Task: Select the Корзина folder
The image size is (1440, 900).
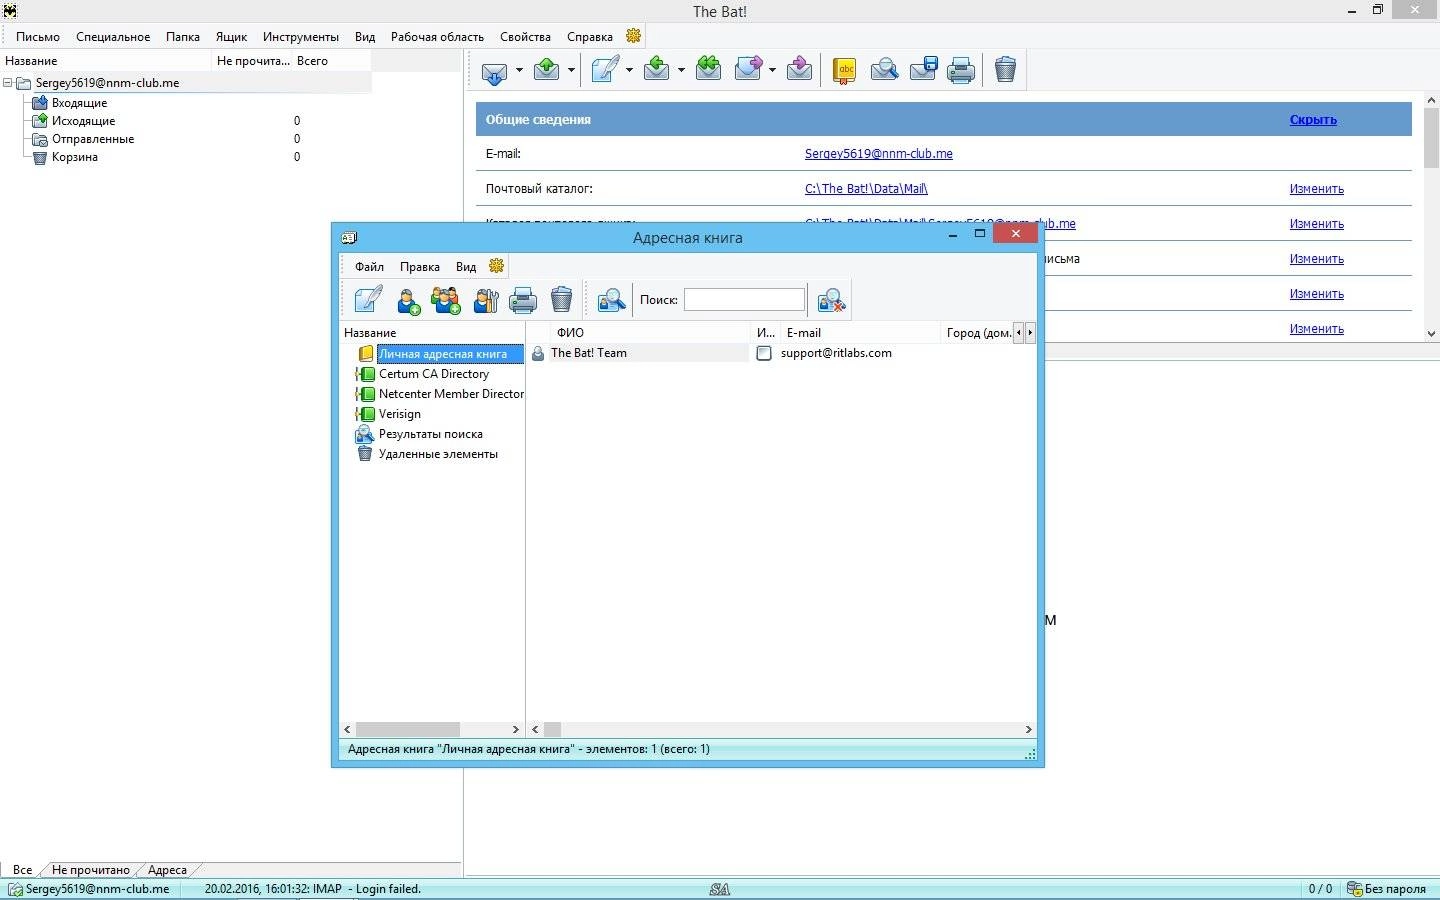Action: coord(75,157)
